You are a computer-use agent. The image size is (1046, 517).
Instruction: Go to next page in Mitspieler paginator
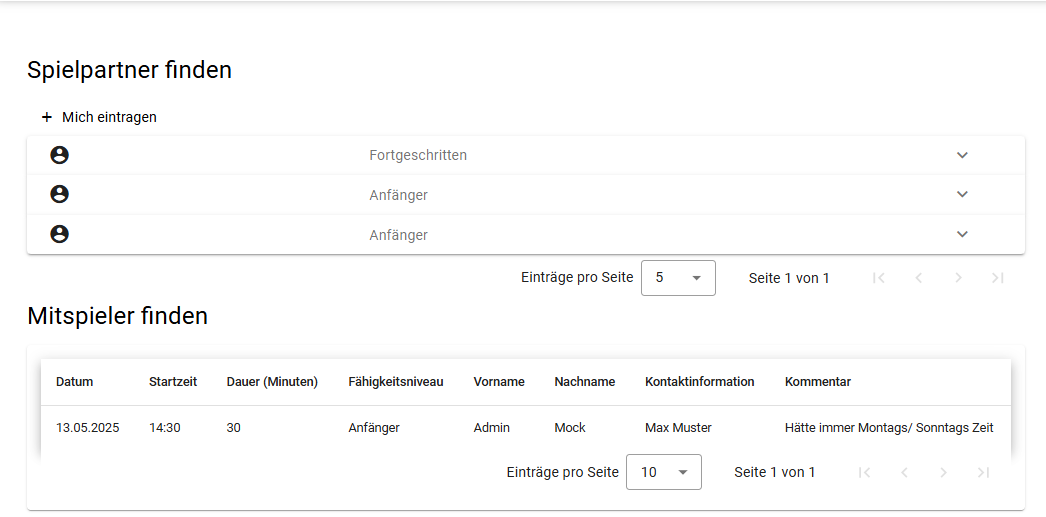[x=943, y=472]
